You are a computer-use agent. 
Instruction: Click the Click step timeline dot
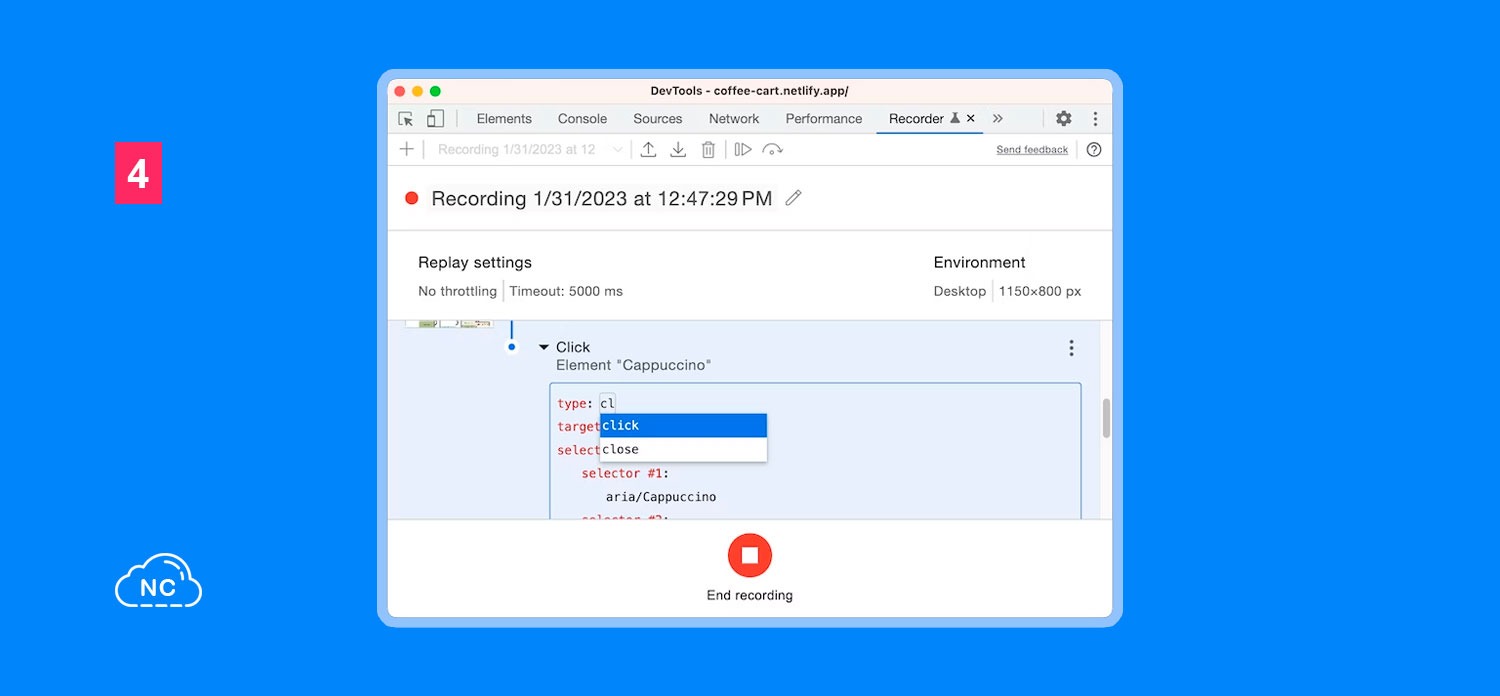[x=512, y=347]
